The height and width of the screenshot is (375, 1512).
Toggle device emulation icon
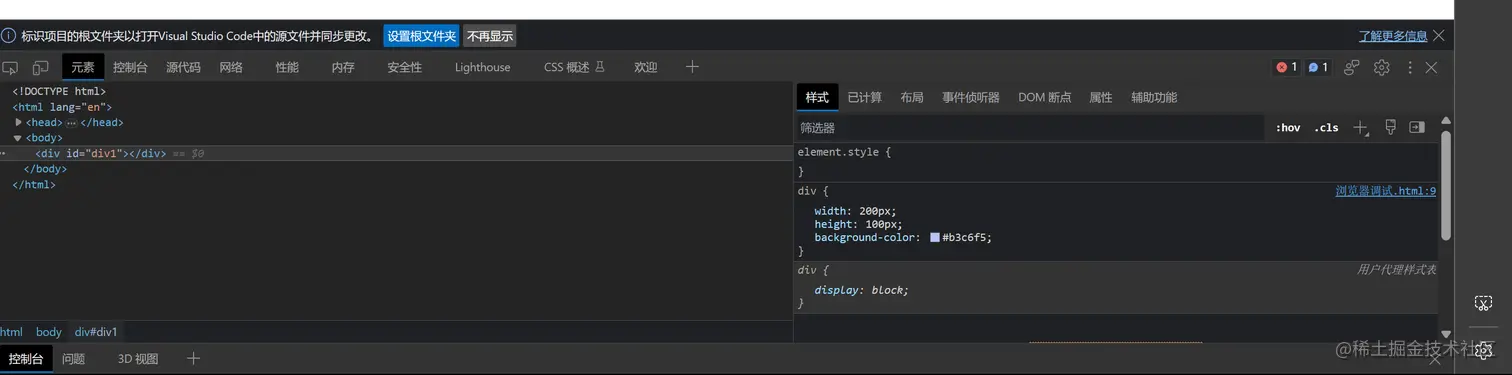[x=41, y=68]
